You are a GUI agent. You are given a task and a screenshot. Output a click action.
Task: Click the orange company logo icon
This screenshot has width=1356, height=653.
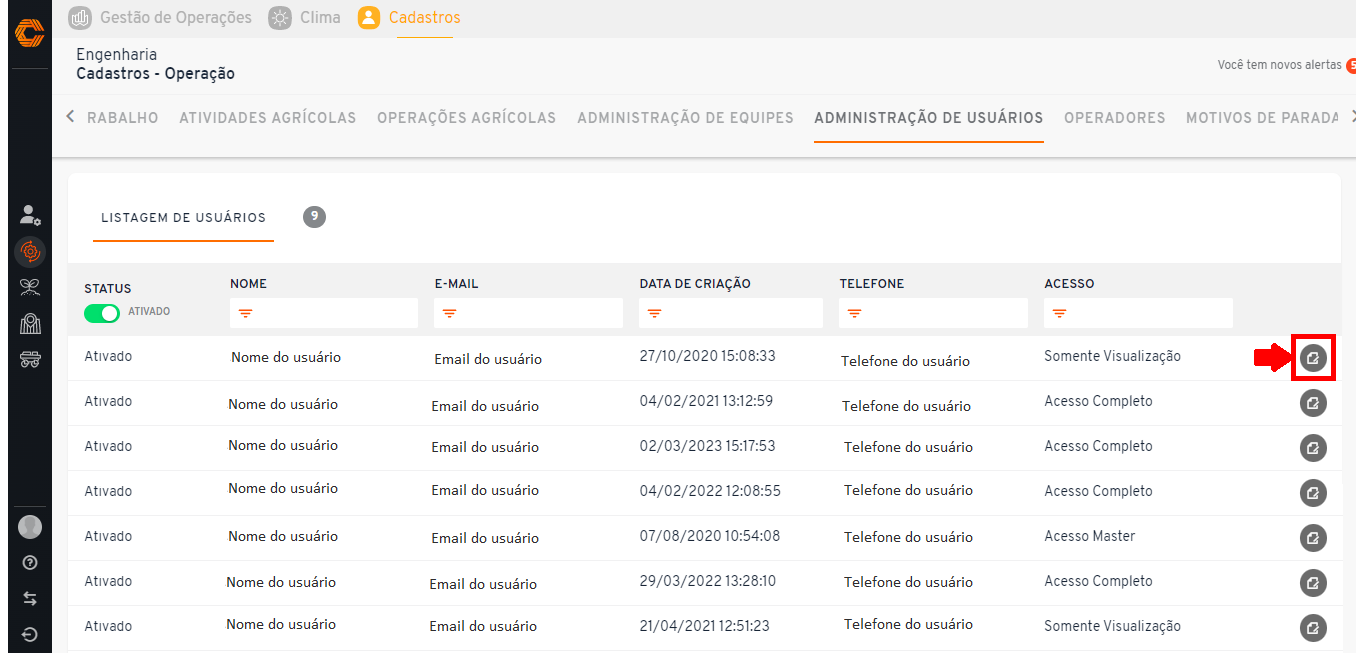click(29, 32)
